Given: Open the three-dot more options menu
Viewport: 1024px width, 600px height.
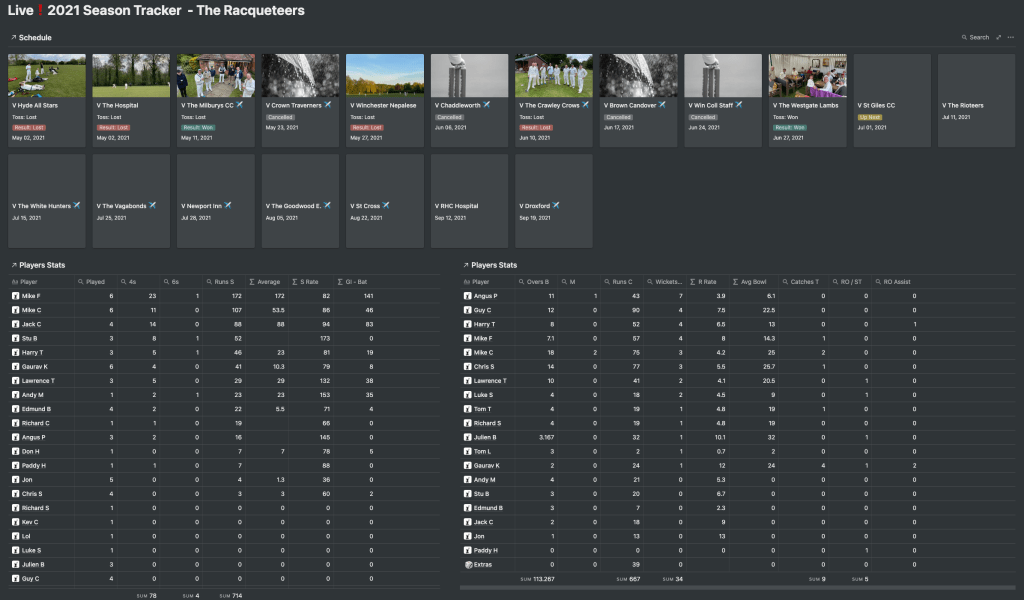Looking at the screenshot, I should (1011, 38).
